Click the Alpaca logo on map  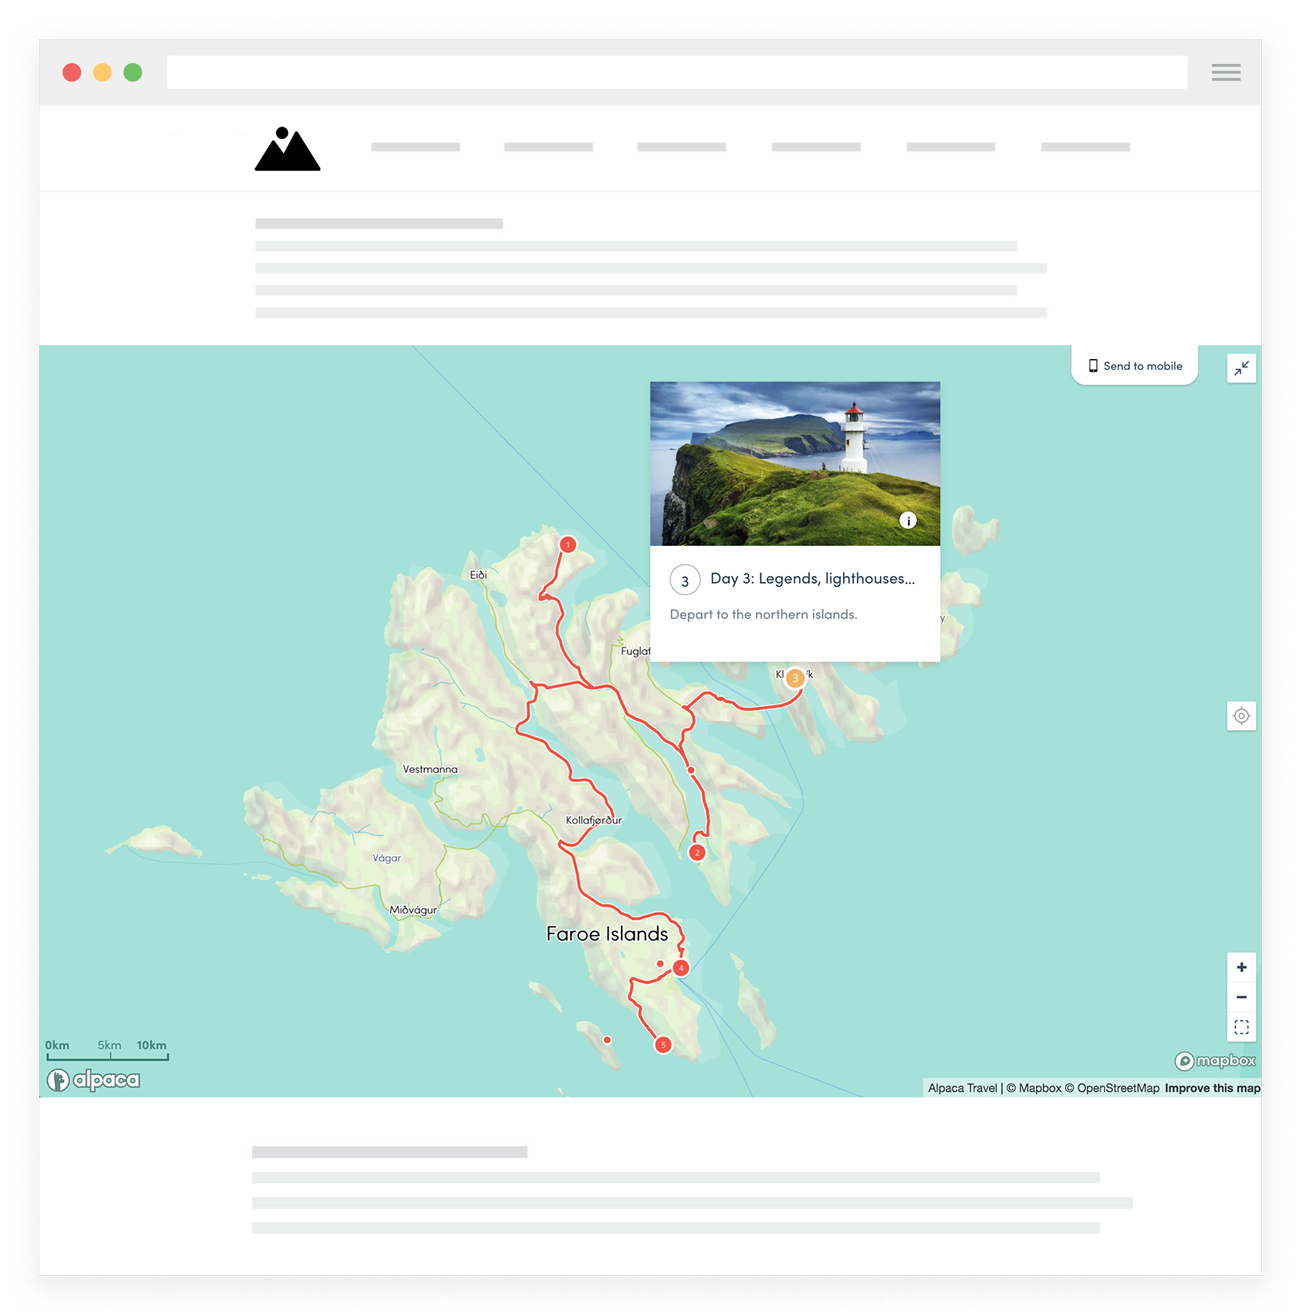[x=93, y=1080]
